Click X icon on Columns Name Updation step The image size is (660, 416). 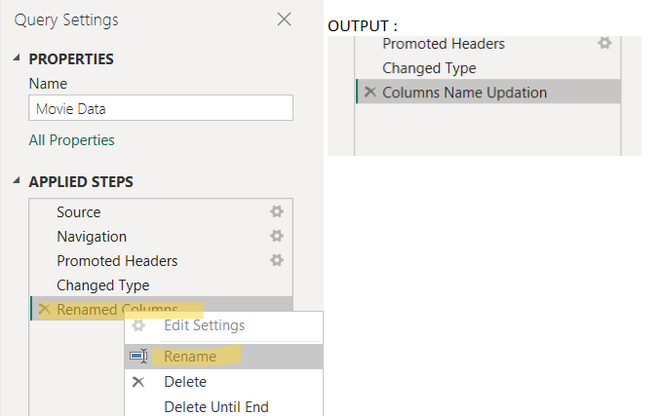[370, 93]
